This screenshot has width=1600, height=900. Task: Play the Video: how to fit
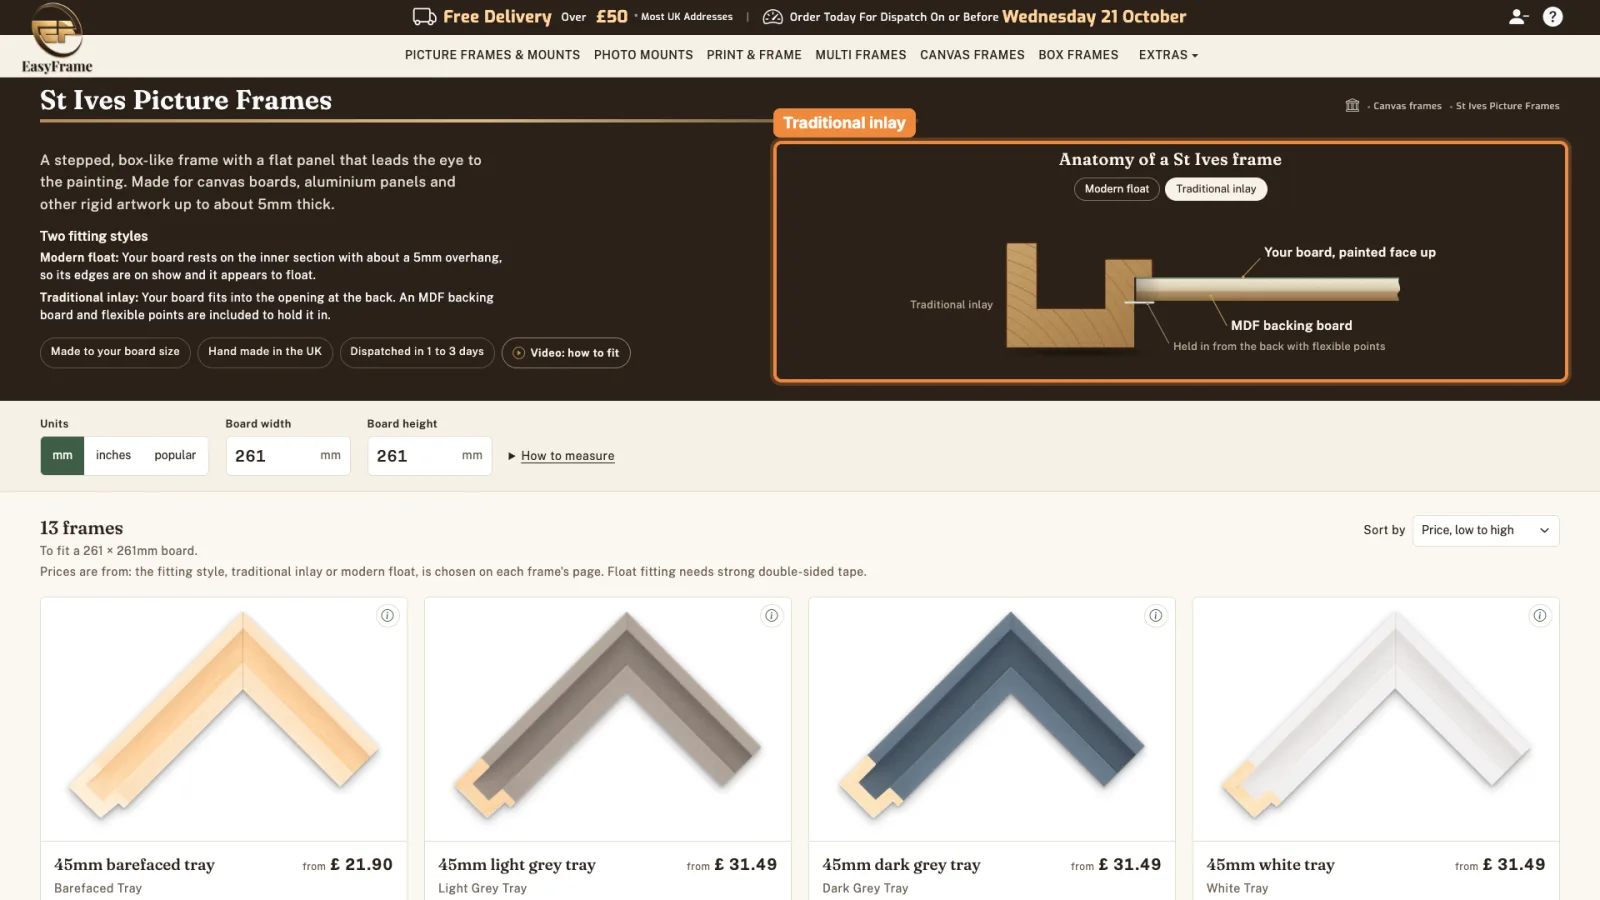coord(566,353)
